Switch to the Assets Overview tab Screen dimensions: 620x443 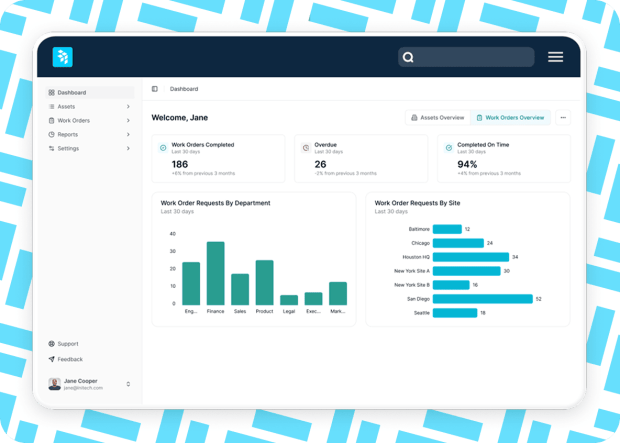(438, 117)
